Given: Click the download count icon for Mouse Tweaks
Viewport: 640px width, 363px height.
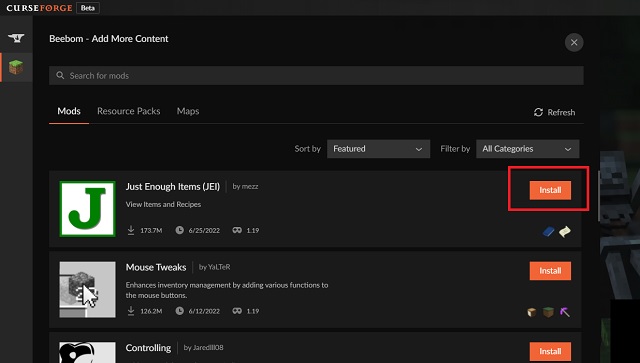Looking at the screenshot, I should (x=131, y=311).
